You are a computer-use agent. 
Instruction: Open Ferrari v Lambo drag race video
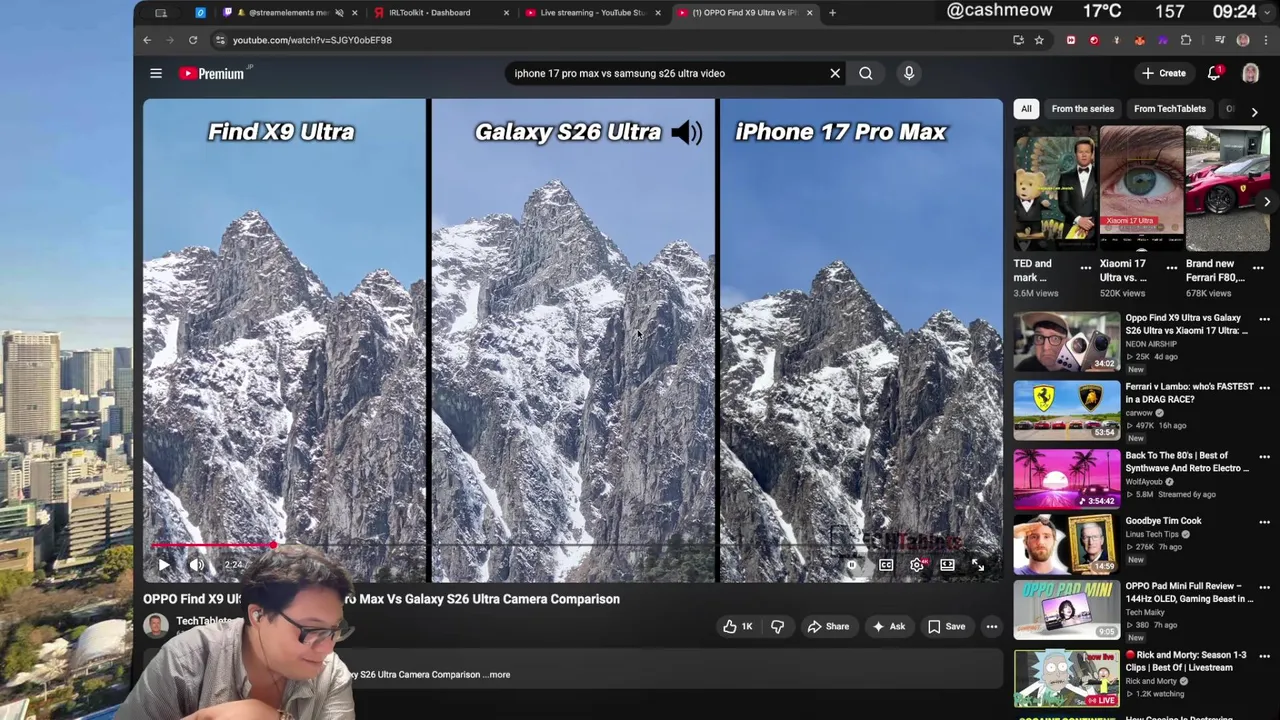(x=1067, y=411)
